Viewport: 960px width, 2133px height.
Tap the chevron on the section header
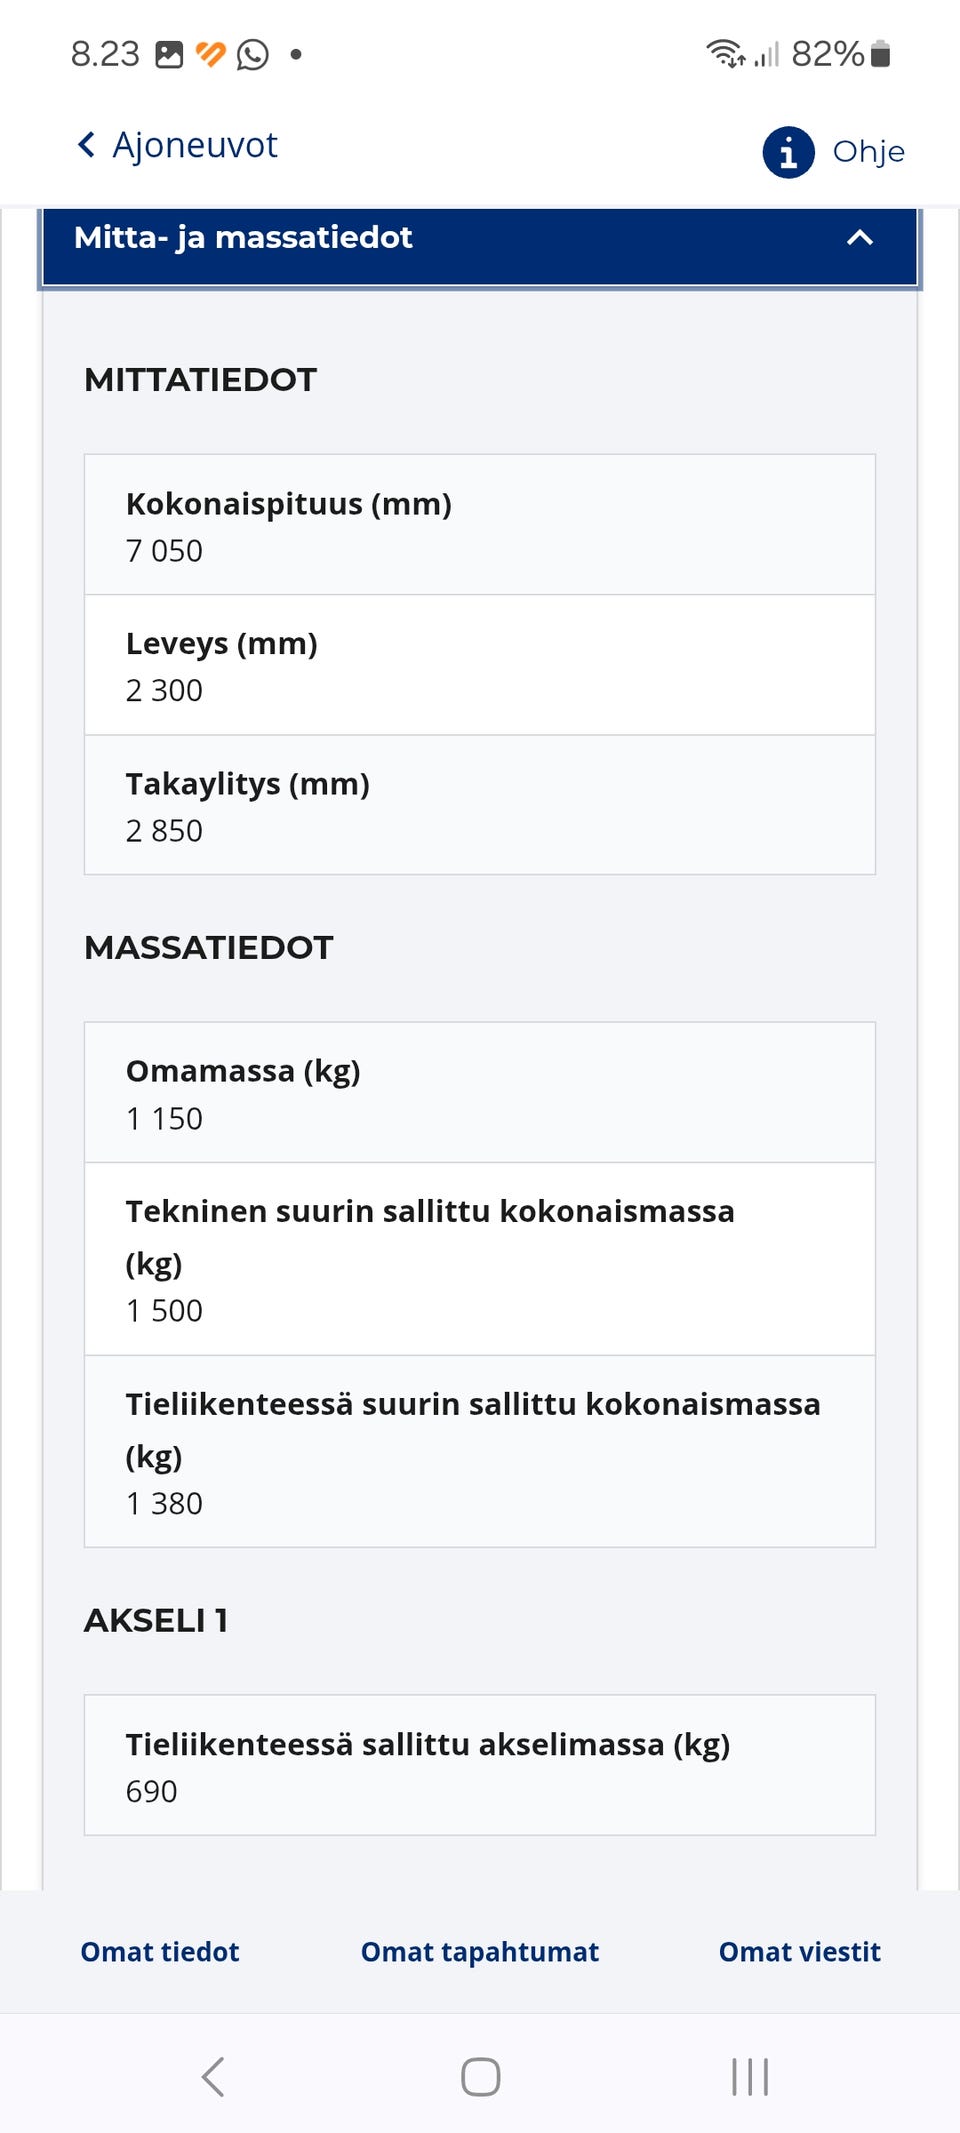859,239
